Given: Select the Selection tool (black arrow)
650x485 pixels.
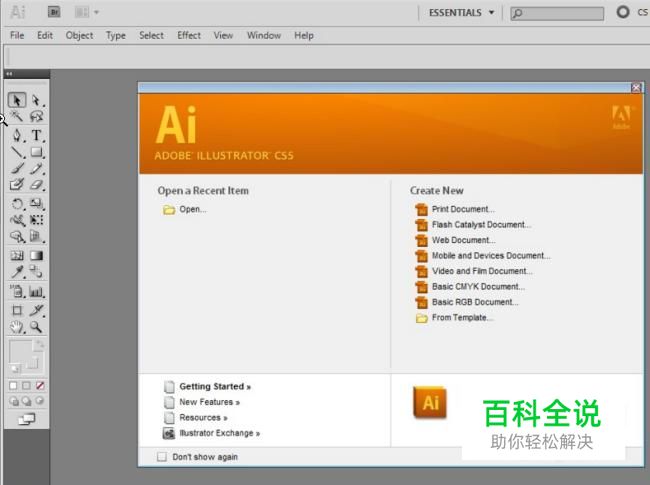Looking at the screenshot, I should pyautogui.click(x=17, y=100).
